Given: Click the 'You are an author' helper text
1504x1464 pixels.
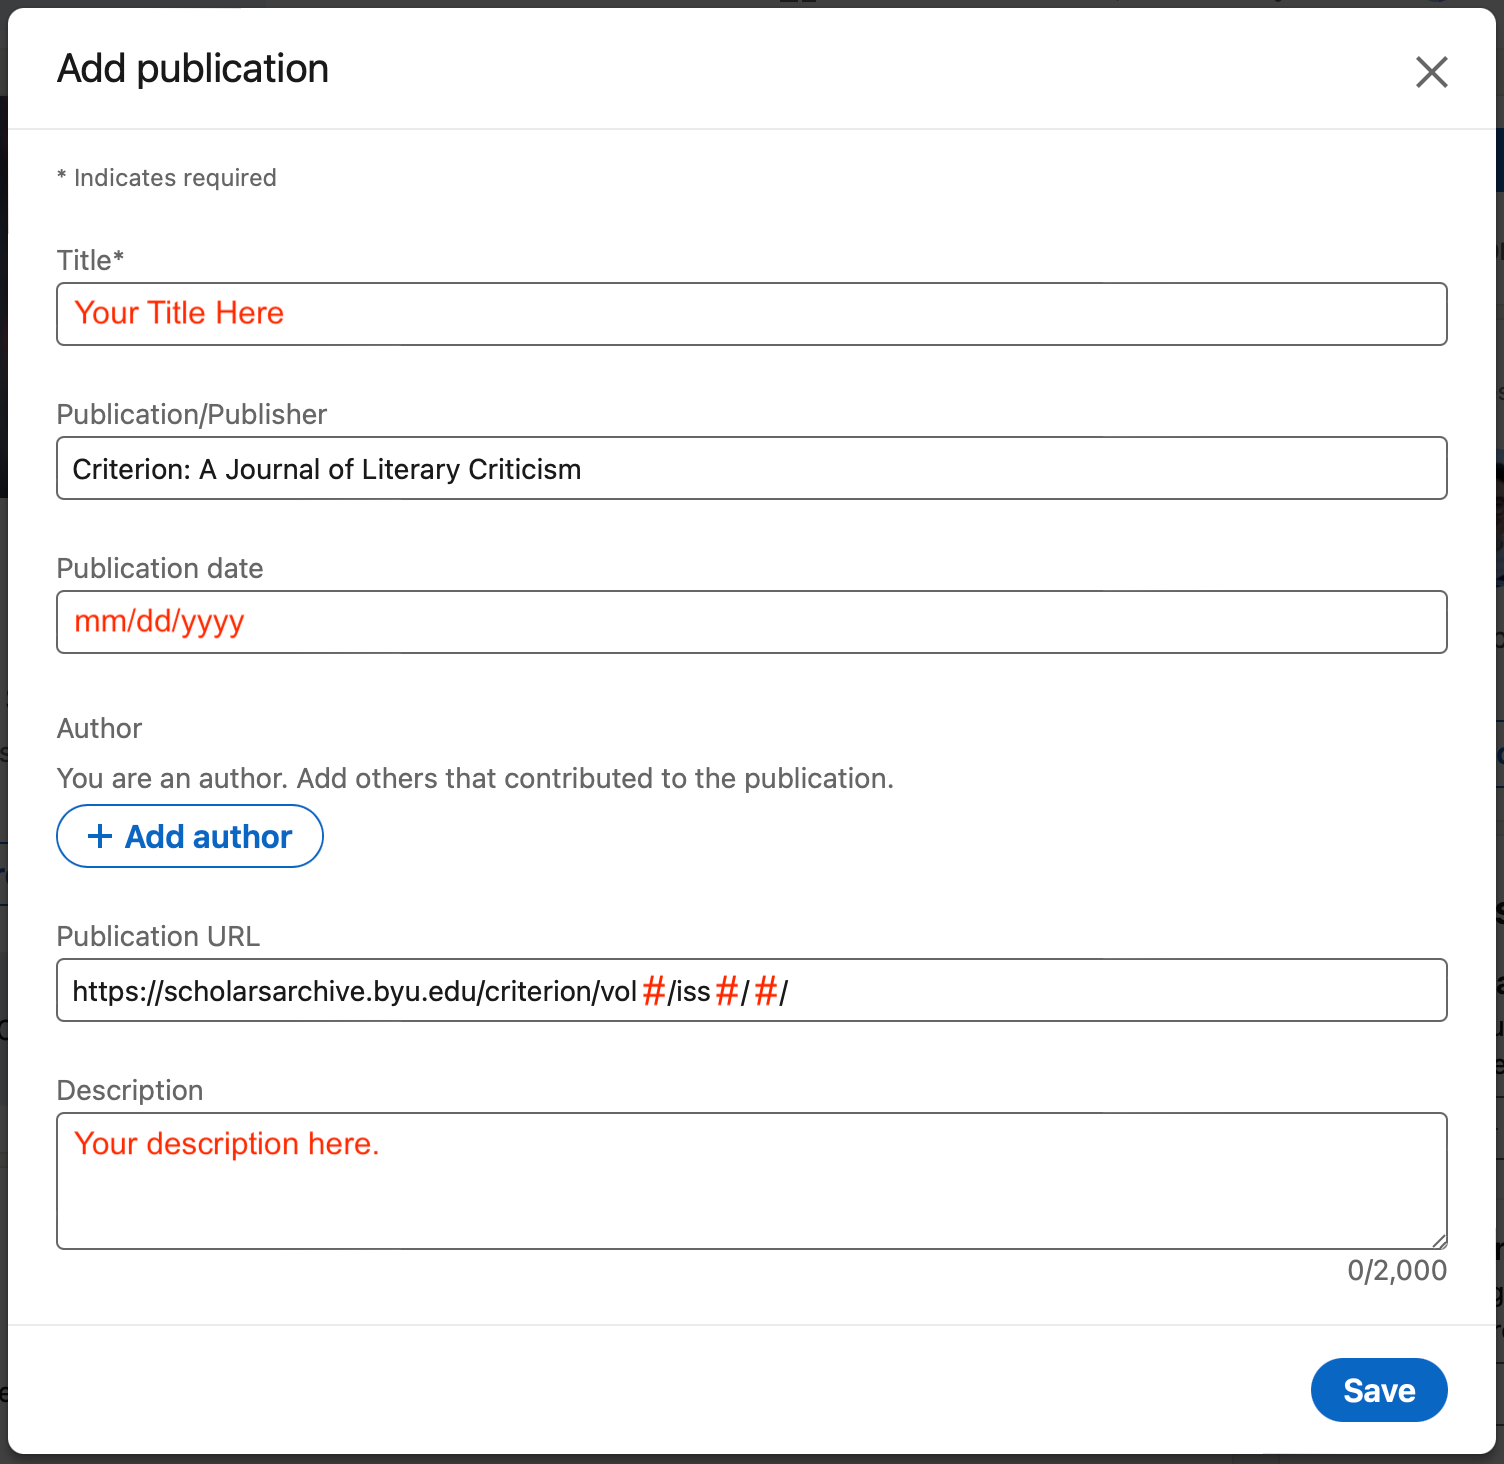Looking at the screenshot, I should (475, 778).
